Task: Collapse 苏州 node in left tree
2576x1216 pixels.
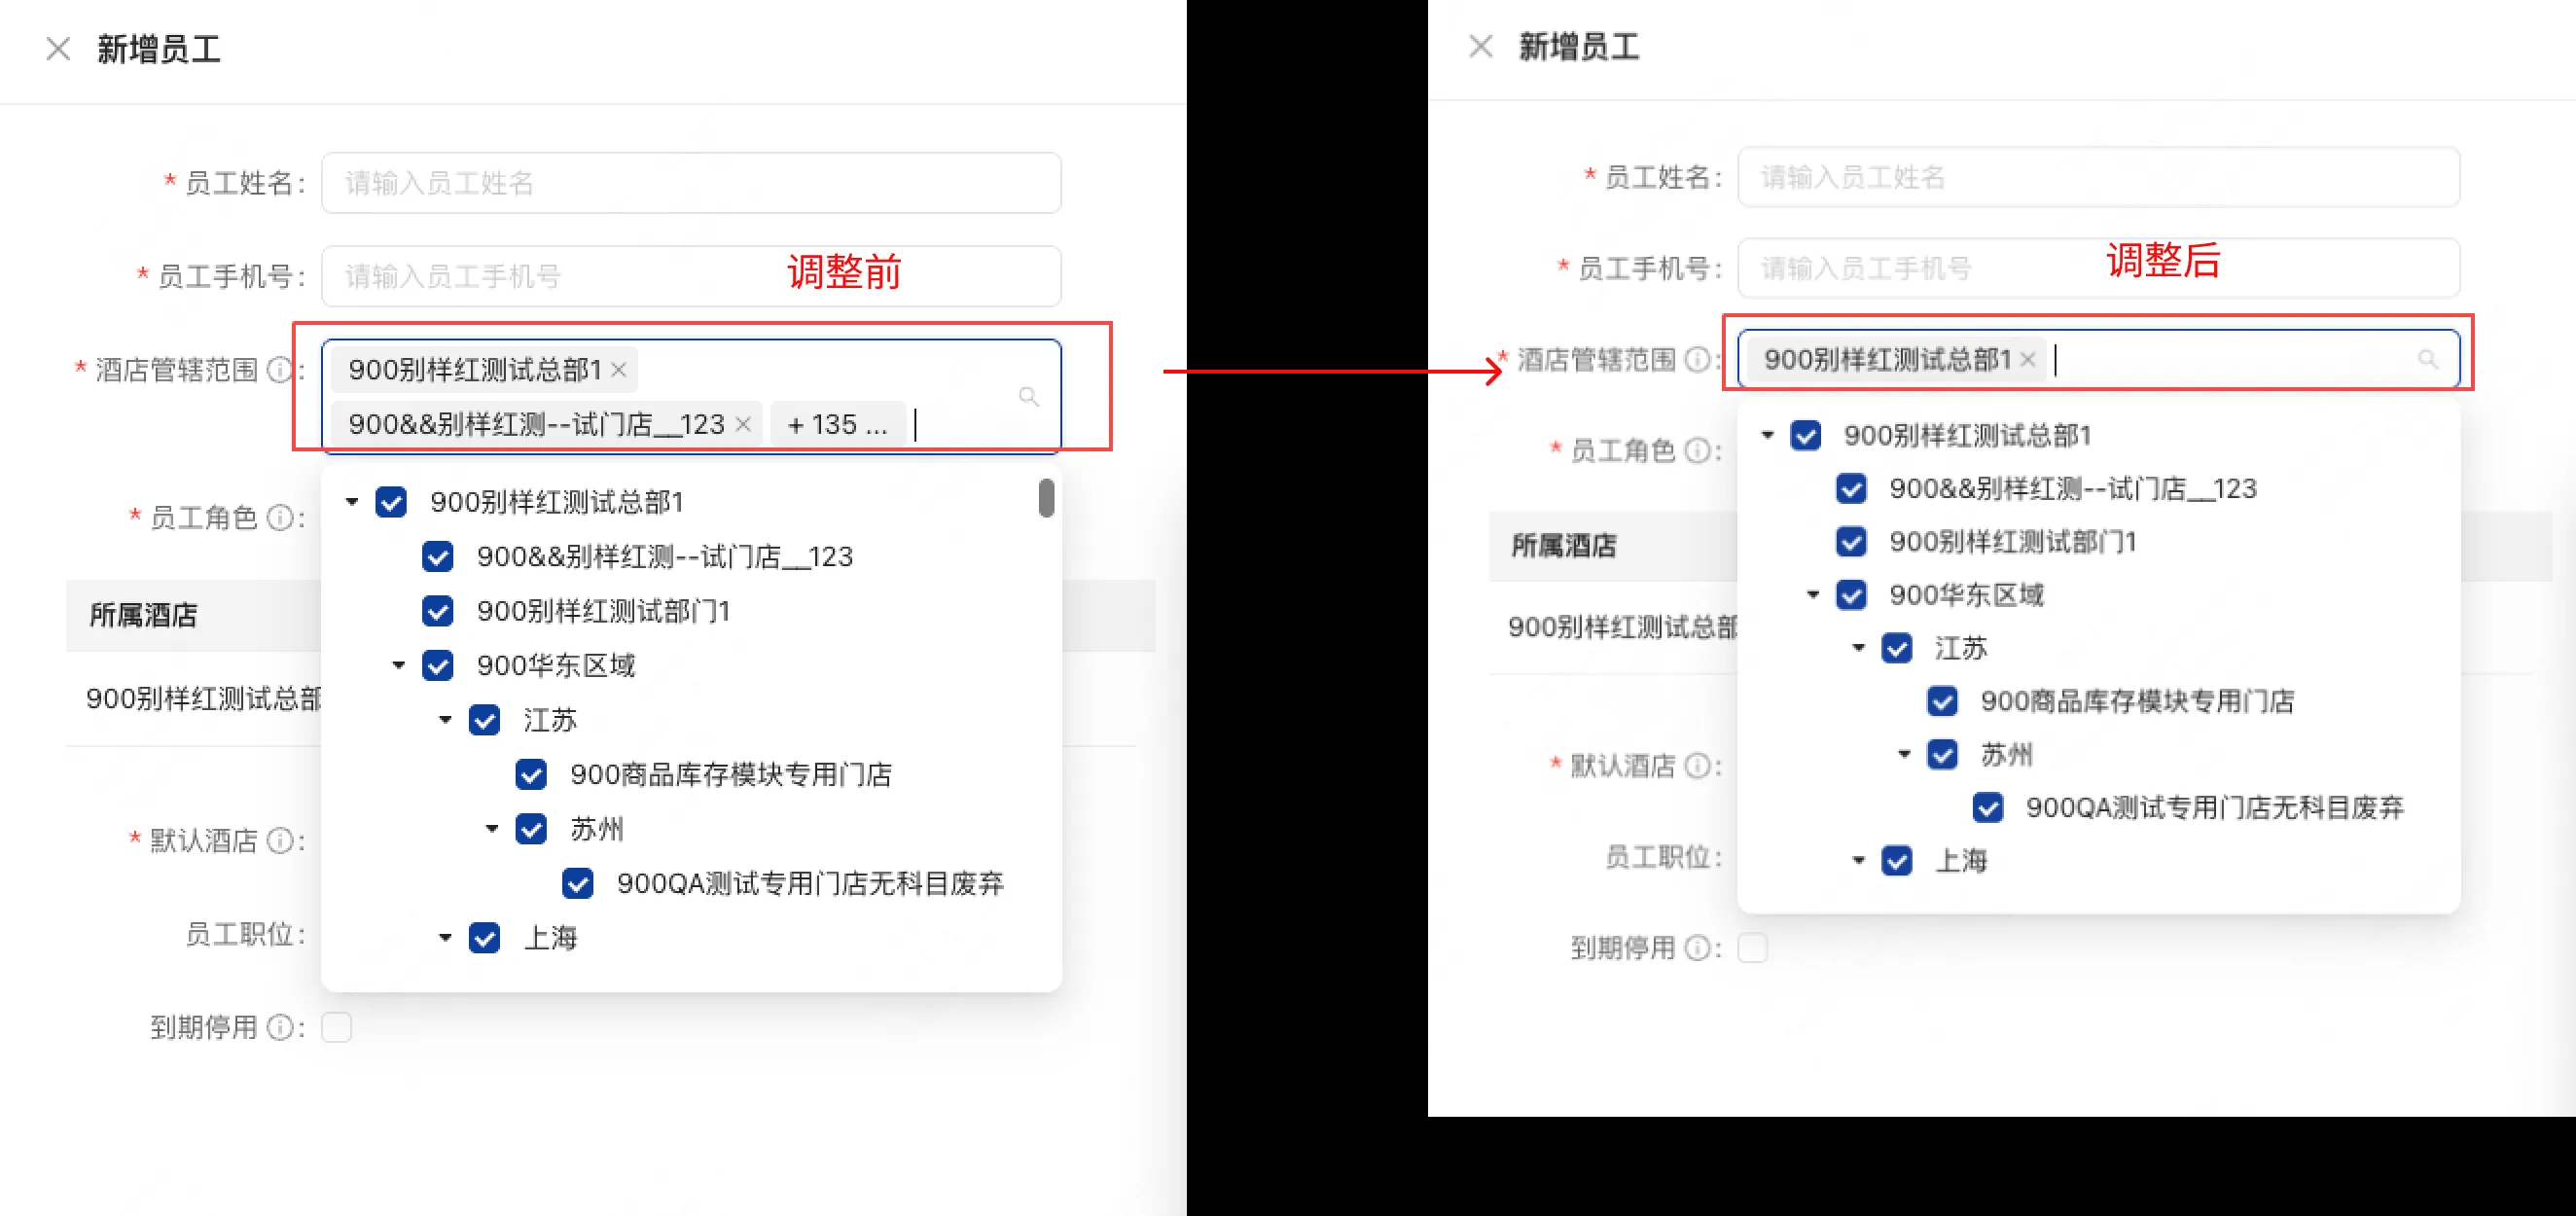Action: click(491, 829)
